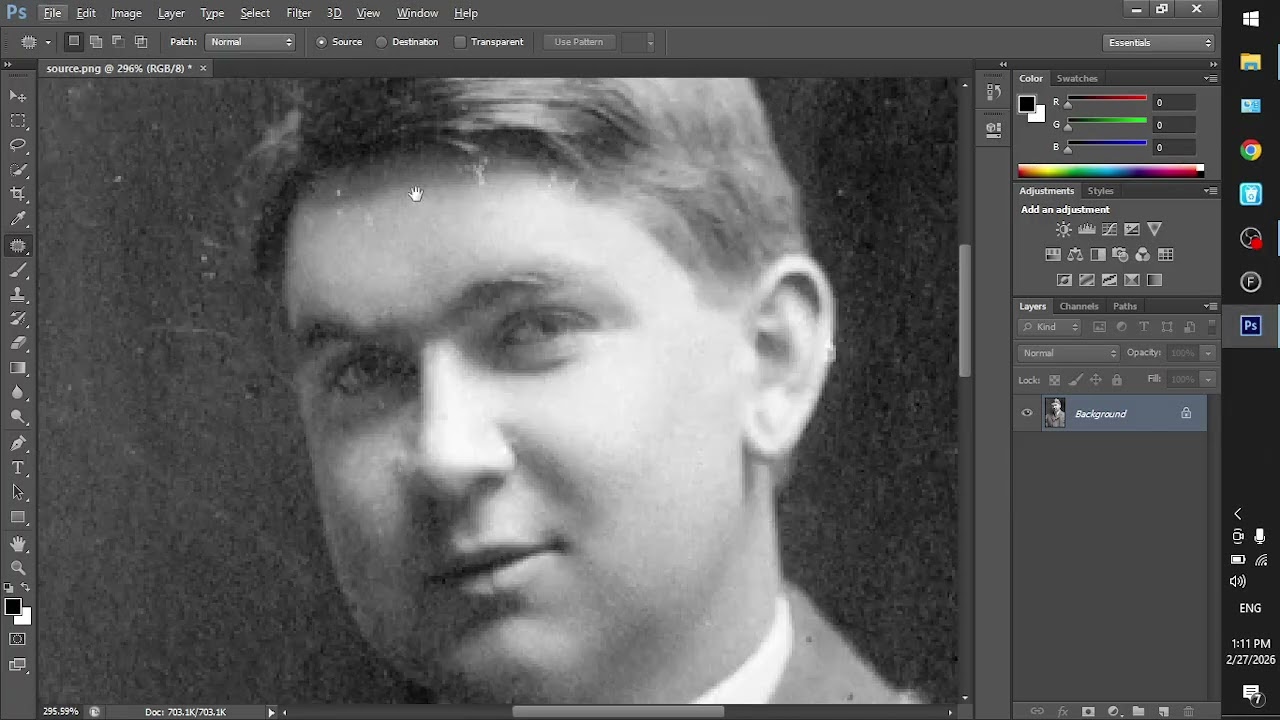Select the Zoom tool in toolbox
Screen dimensions: 1280x720
tap(18, 567)
